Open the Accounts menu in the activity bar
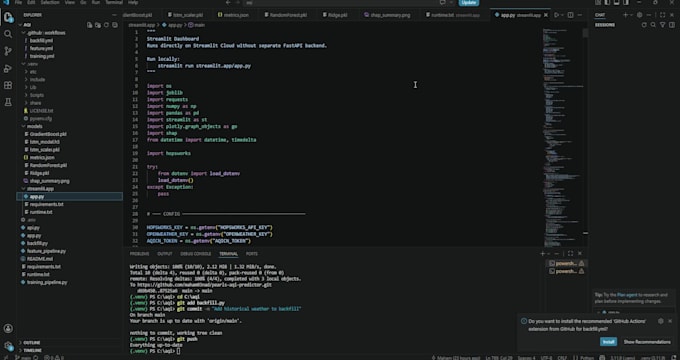The height and width of the screenshot is (360, 680). 8,328
